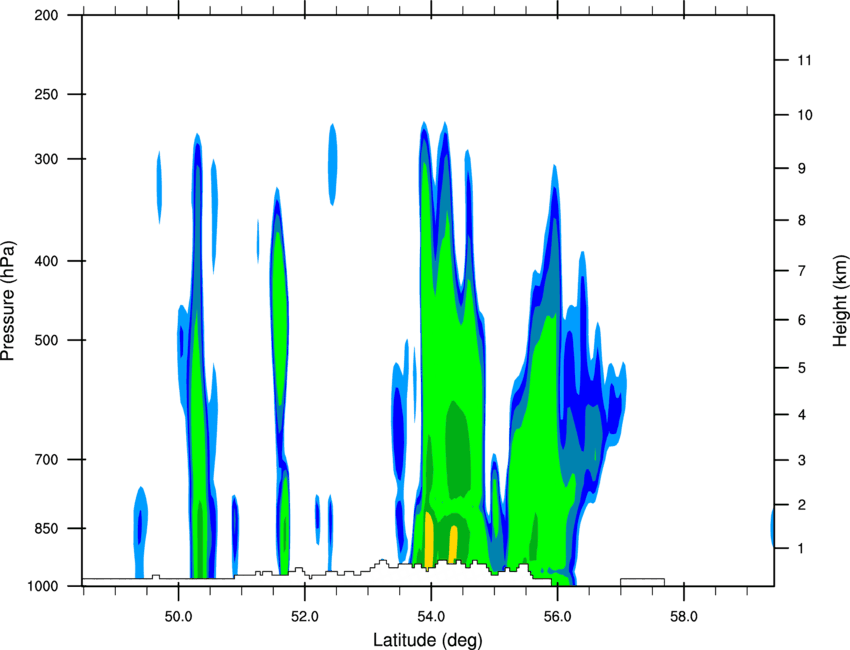Click height tick label 9
This screenshot has width=850, height=650.
(x=801, y=169)
